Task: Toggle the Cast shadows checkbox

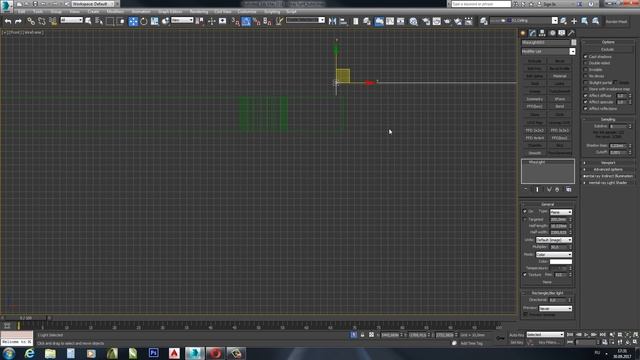Action: (586, 57)
